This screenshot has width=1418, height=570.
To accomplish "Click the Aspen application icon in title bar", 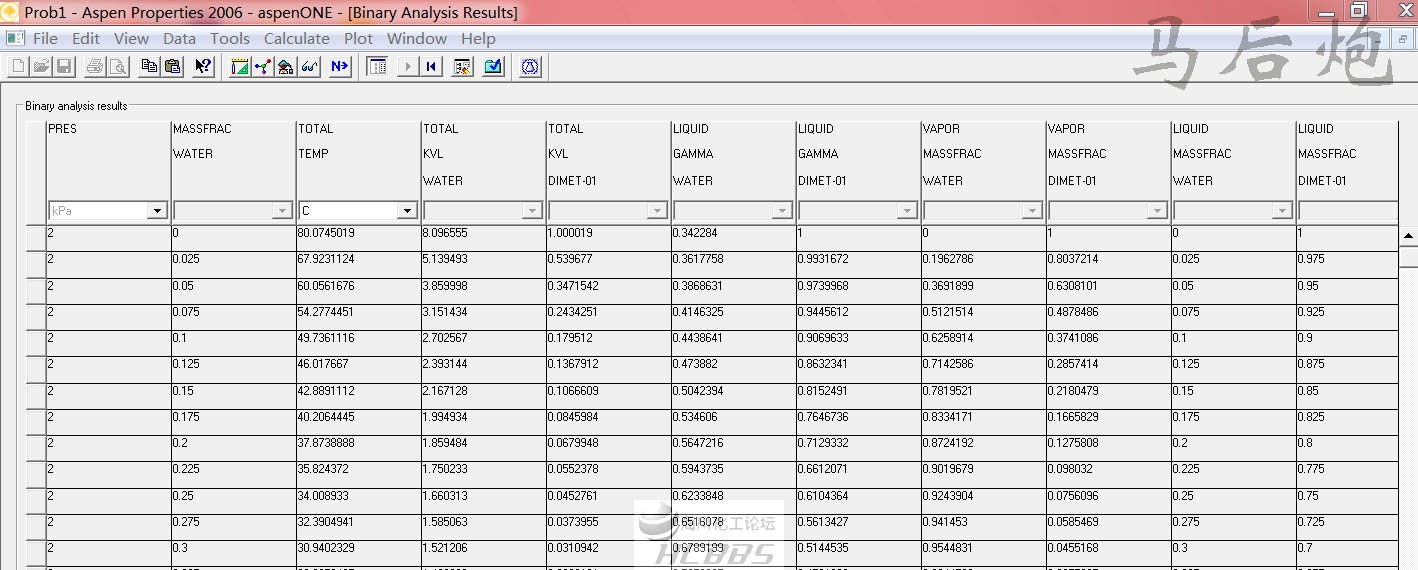I will pos(10,12).
